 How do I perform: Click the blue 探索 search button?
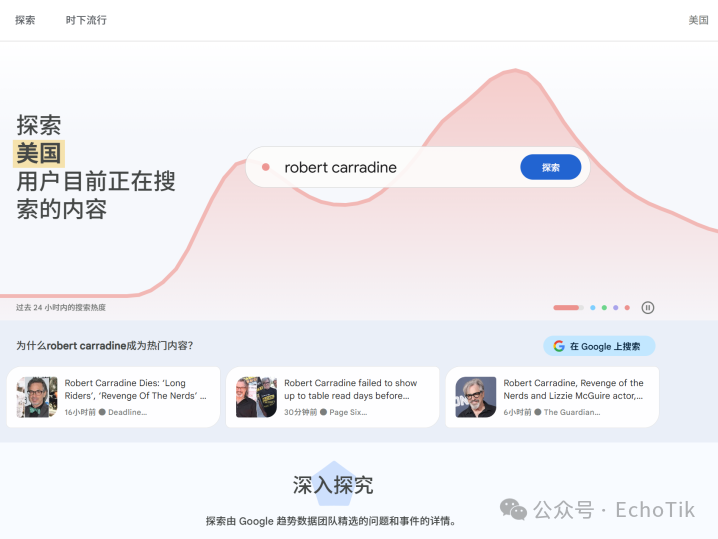[550, 167]
